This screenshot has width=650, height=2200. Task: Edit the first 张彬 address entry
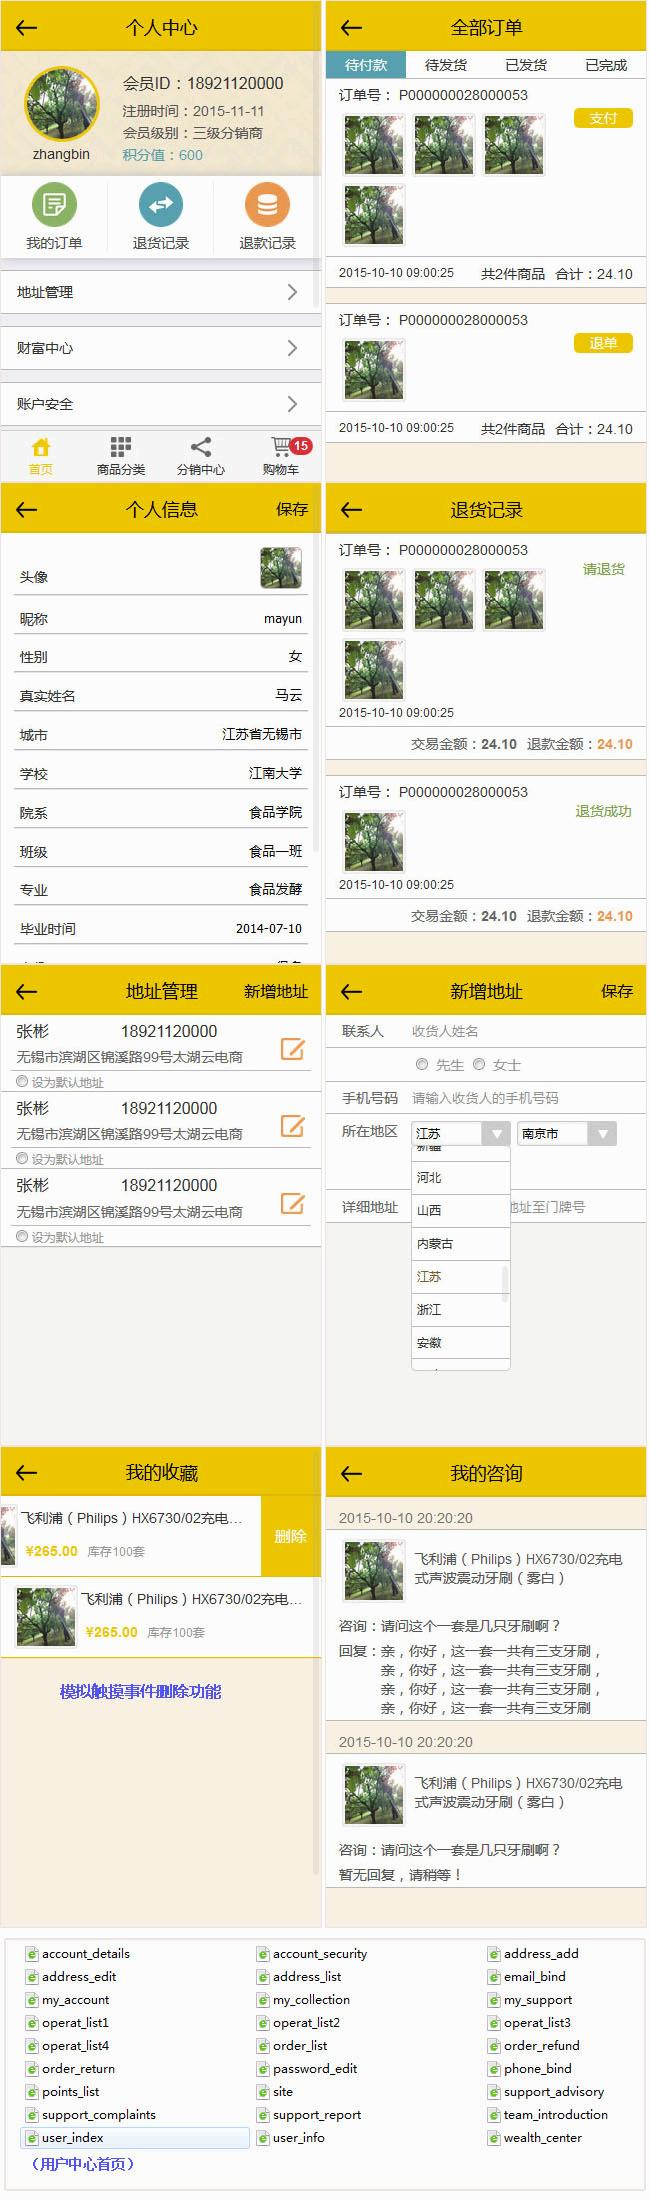point(292,1049)
